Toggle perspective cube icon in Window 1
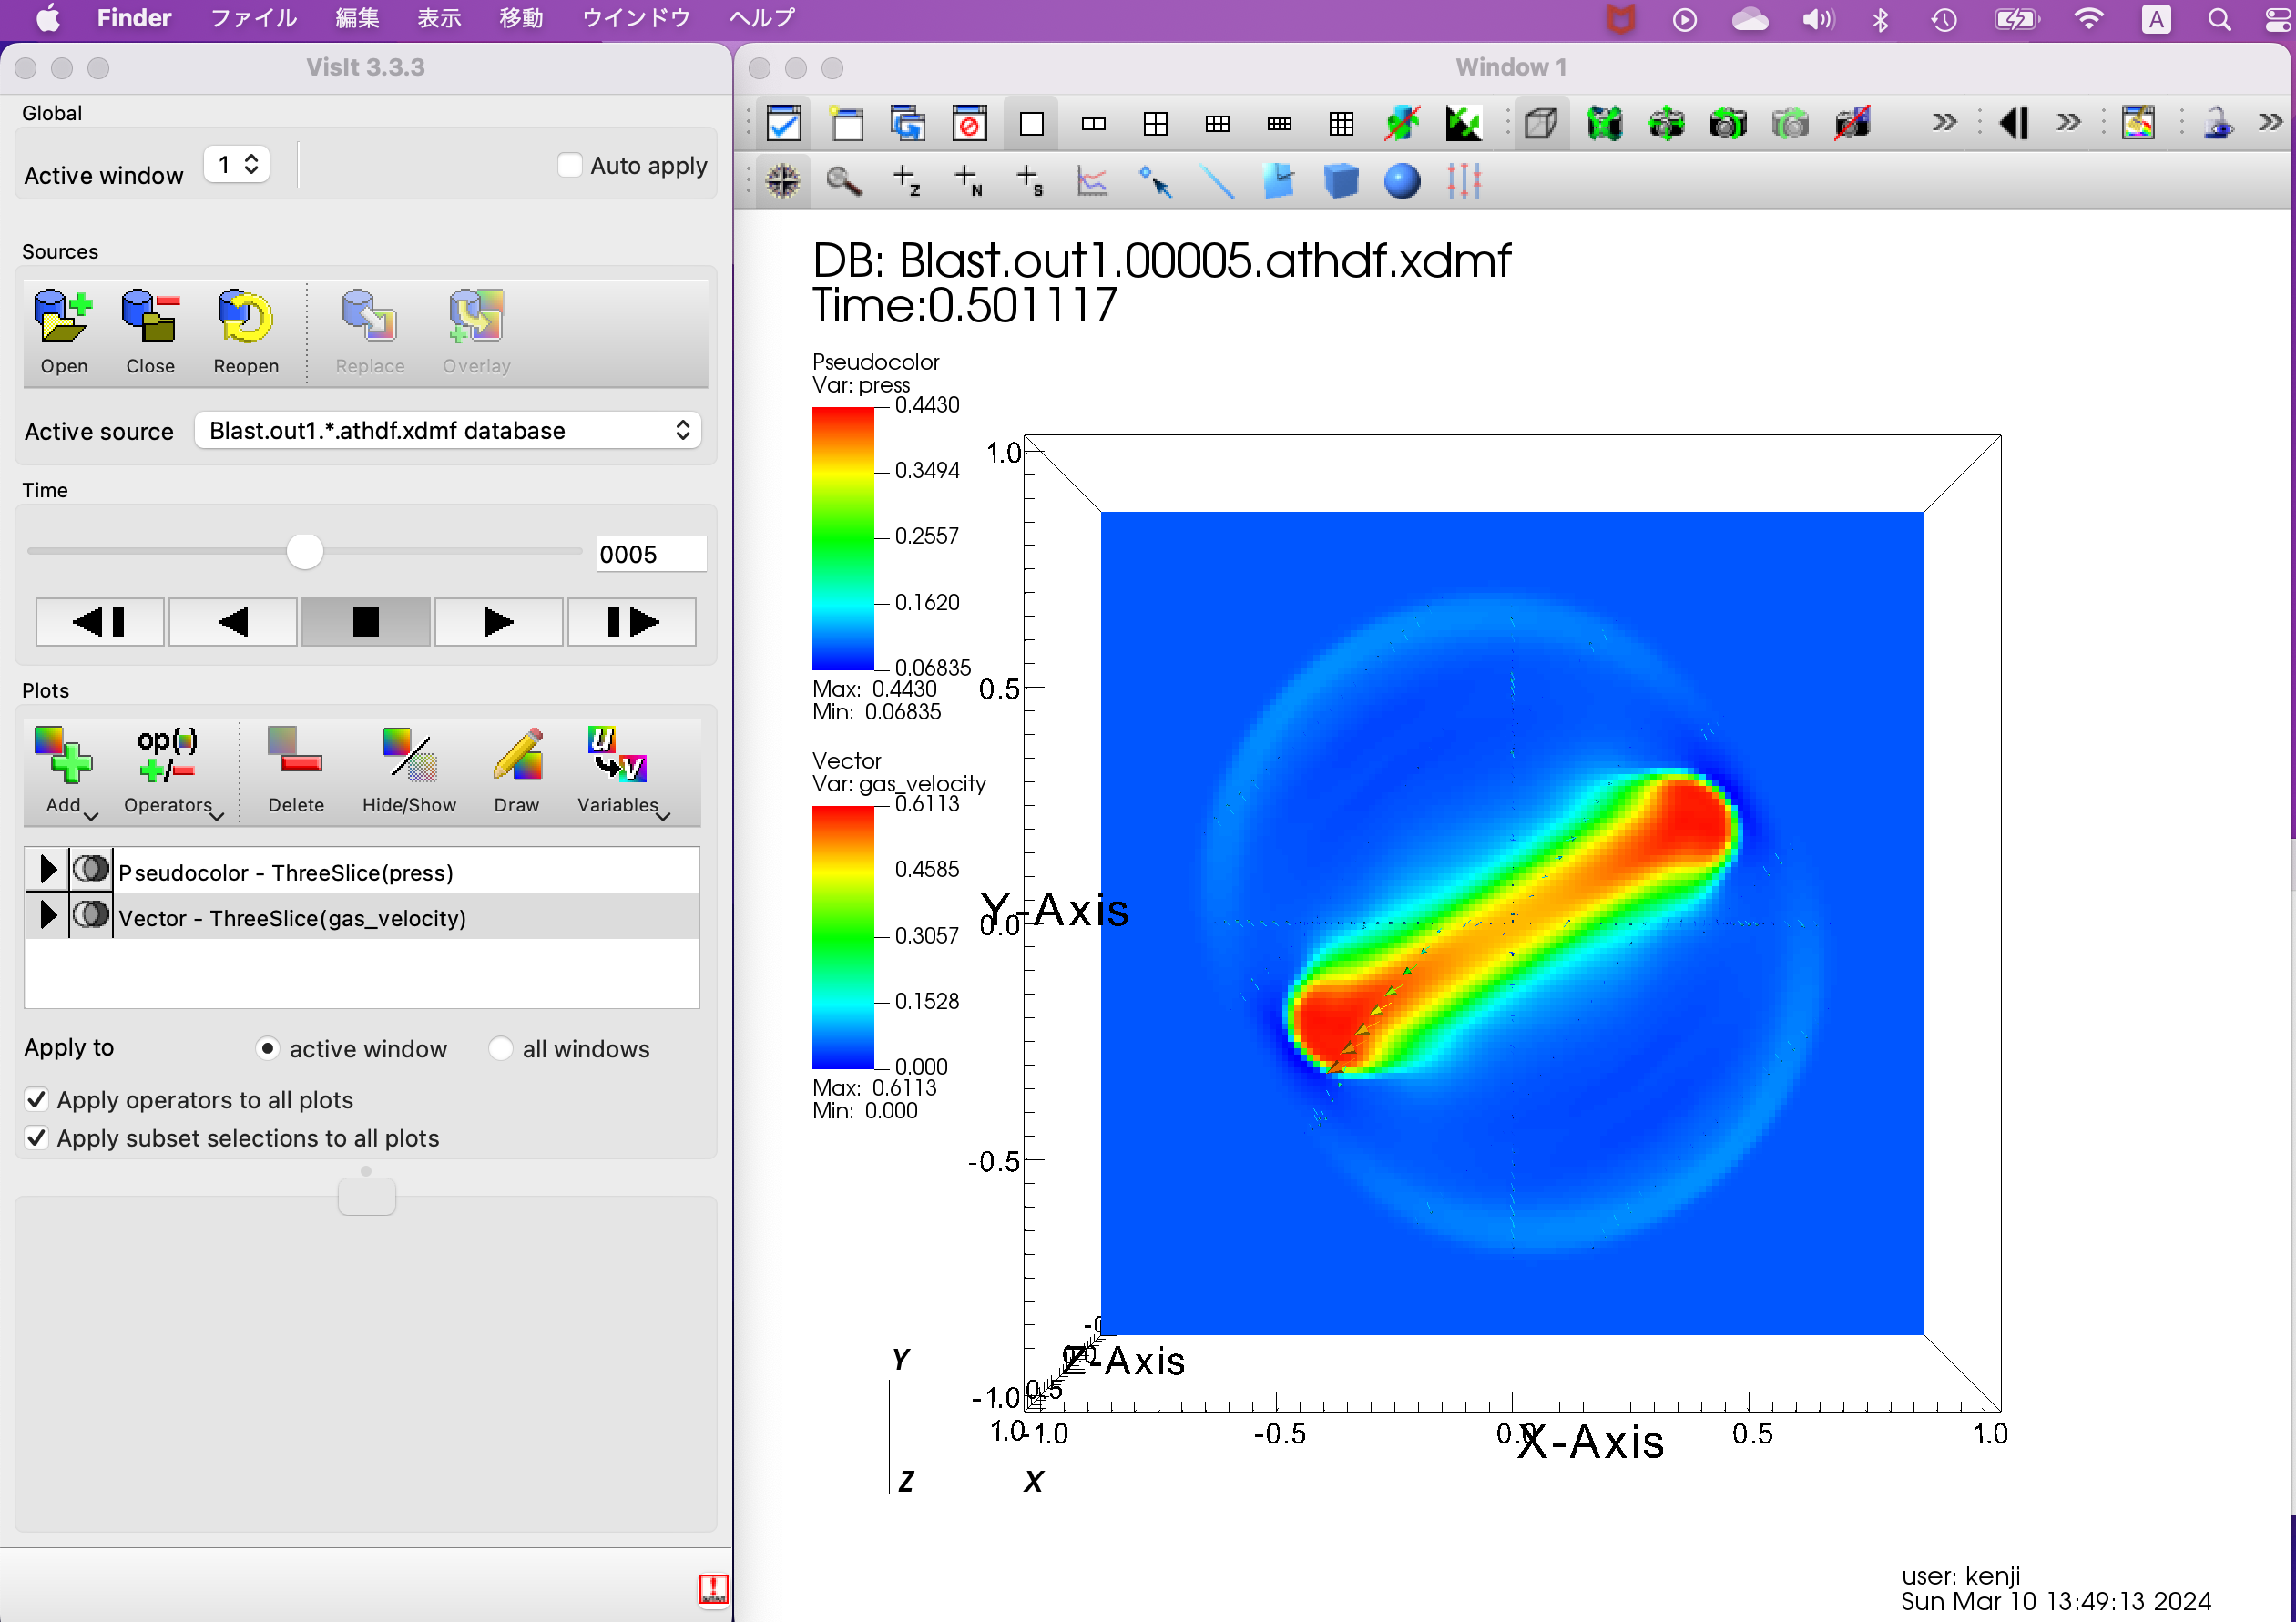Screen dimensions: 2296x1622 1541,124
